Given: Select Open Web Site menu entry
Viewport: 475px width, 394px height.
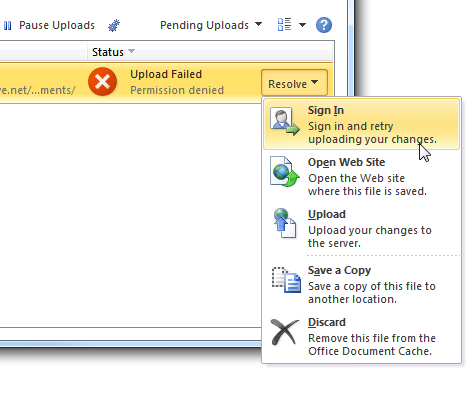Looking at the screenshot, I should tap(361, 176).
